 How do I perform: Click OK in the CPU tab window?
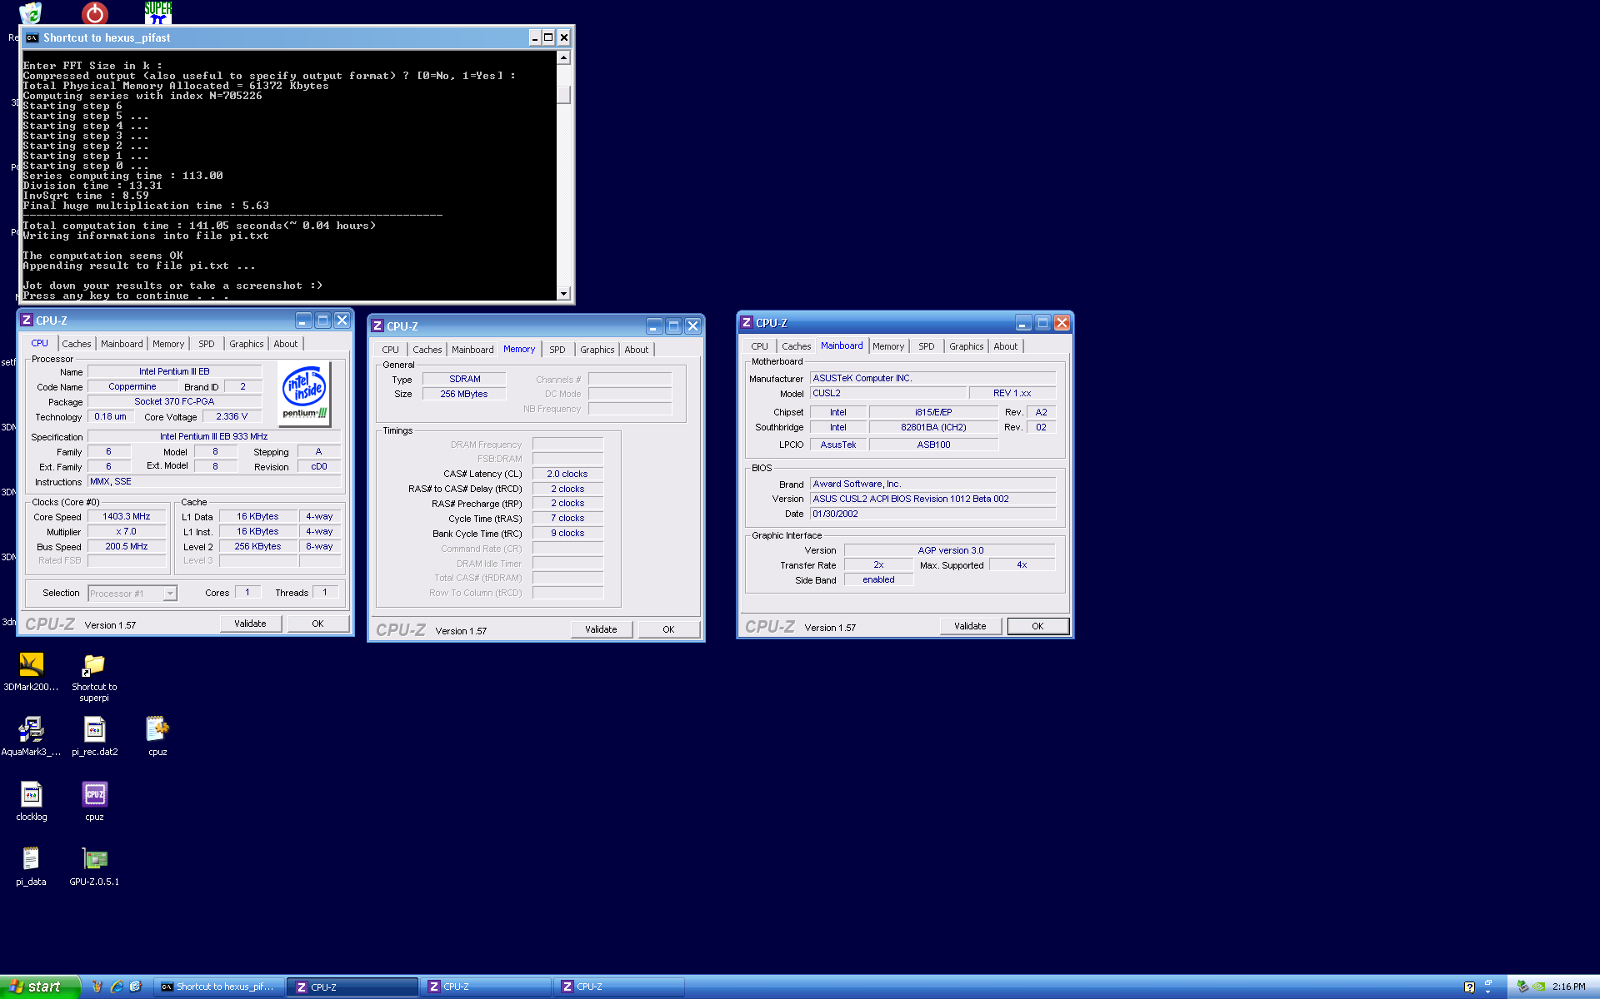[x=318, y=624]
